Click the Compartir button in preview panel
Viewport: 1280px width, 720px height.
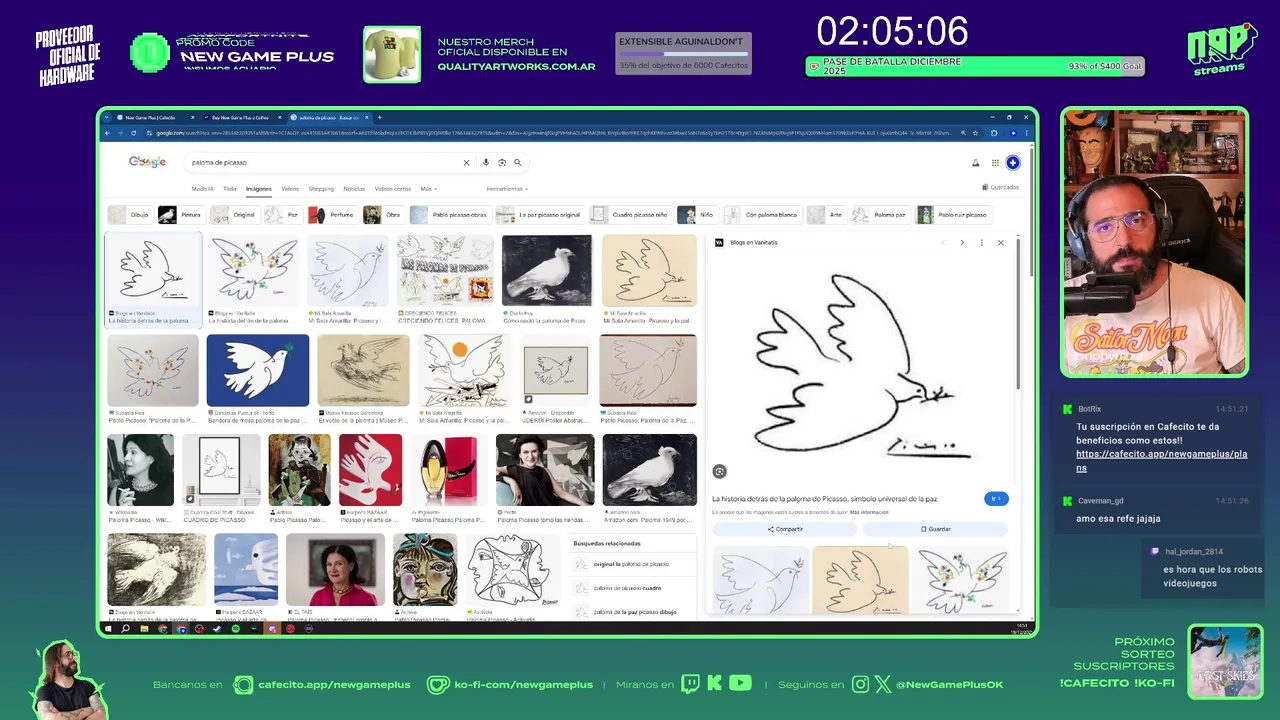click(785, 529)
